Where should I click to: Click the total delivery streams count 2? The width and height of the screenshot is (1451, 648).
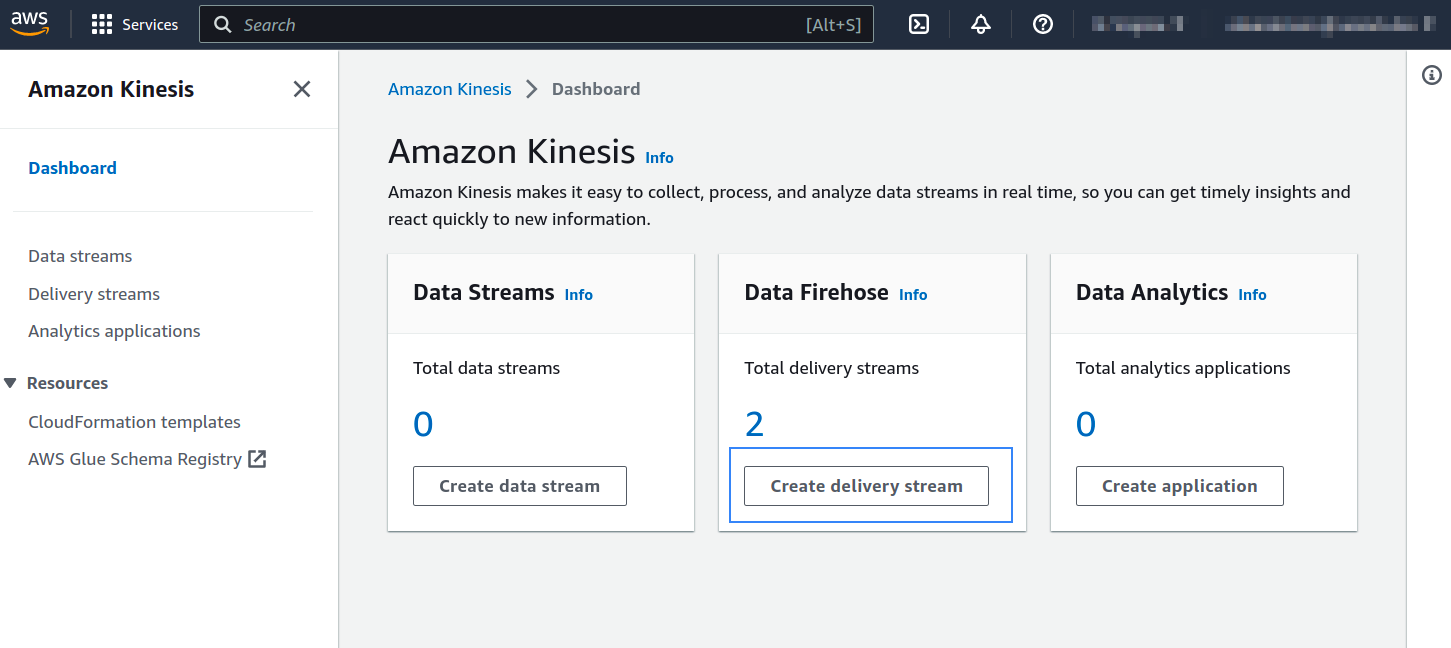754,425
